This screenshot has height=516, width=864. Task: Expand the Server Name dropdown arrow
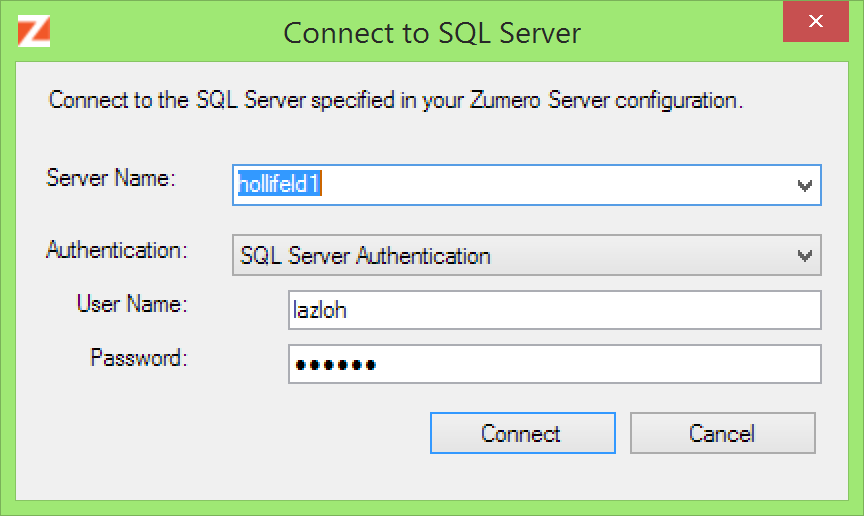804,186
